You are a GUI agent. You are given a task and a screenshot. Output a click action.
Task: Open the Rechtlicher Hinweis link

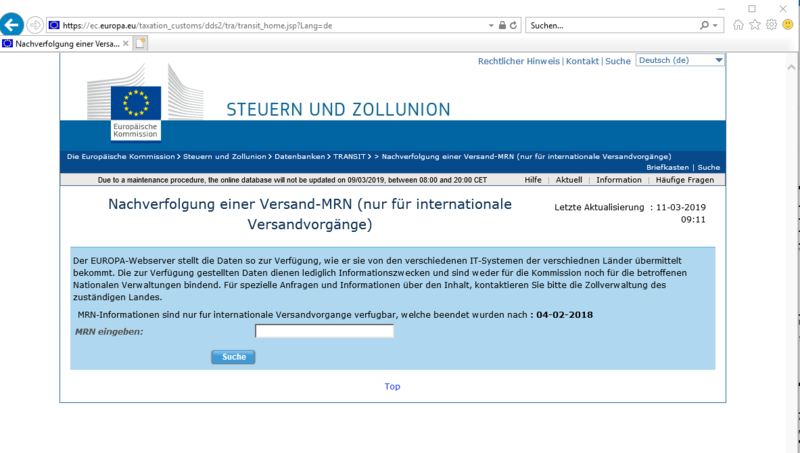[518, 61]
